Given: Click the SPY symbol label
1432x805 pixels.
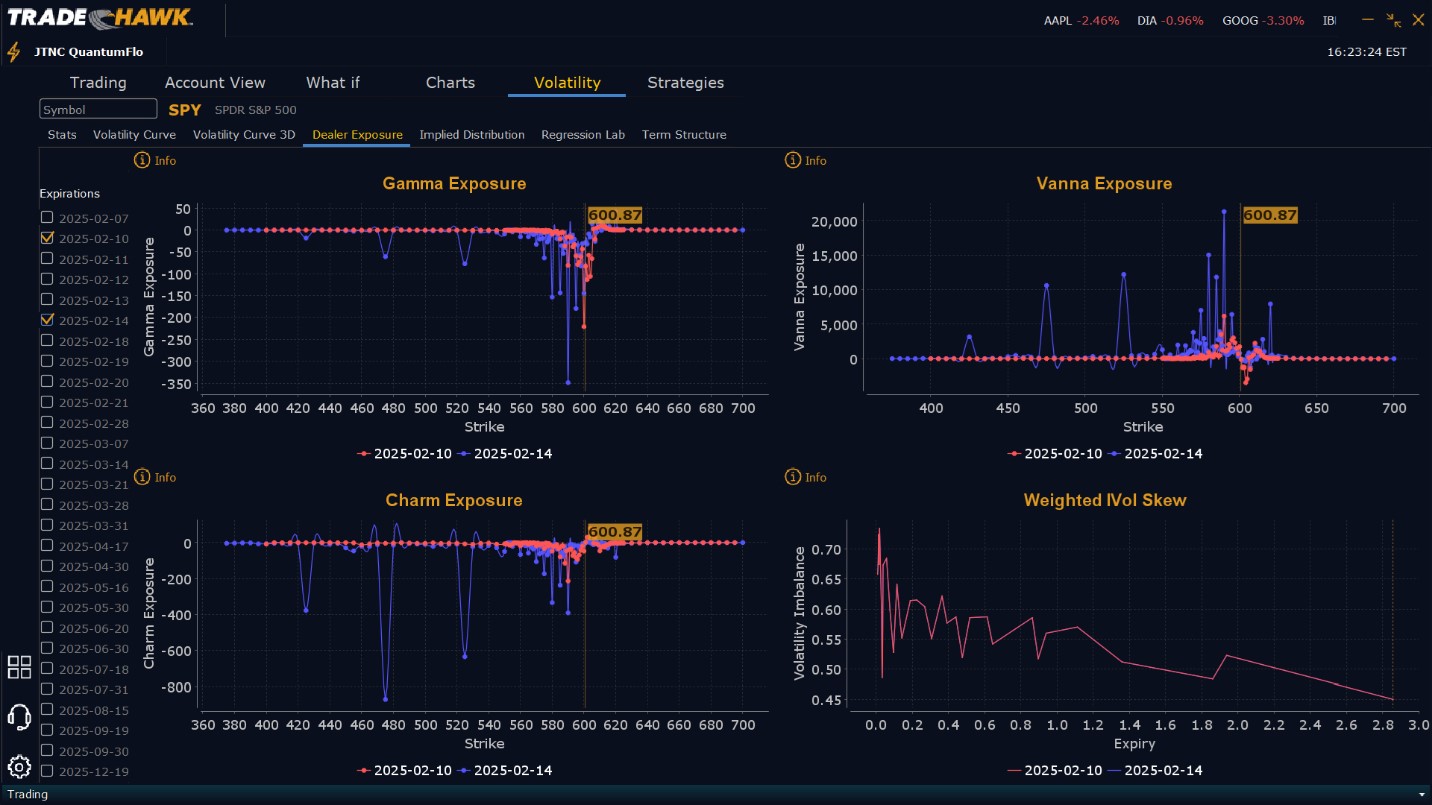Looking at the screenshot, I should (185, 109).
